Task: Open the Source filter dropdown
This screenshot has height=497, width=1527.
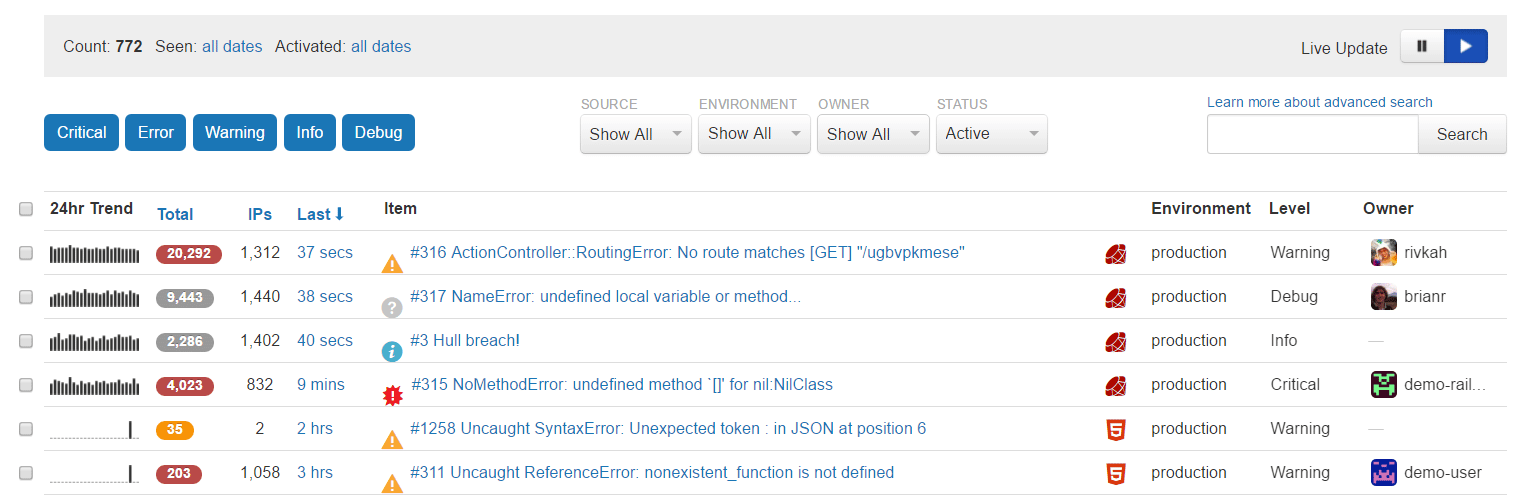Action: [635, 134]
